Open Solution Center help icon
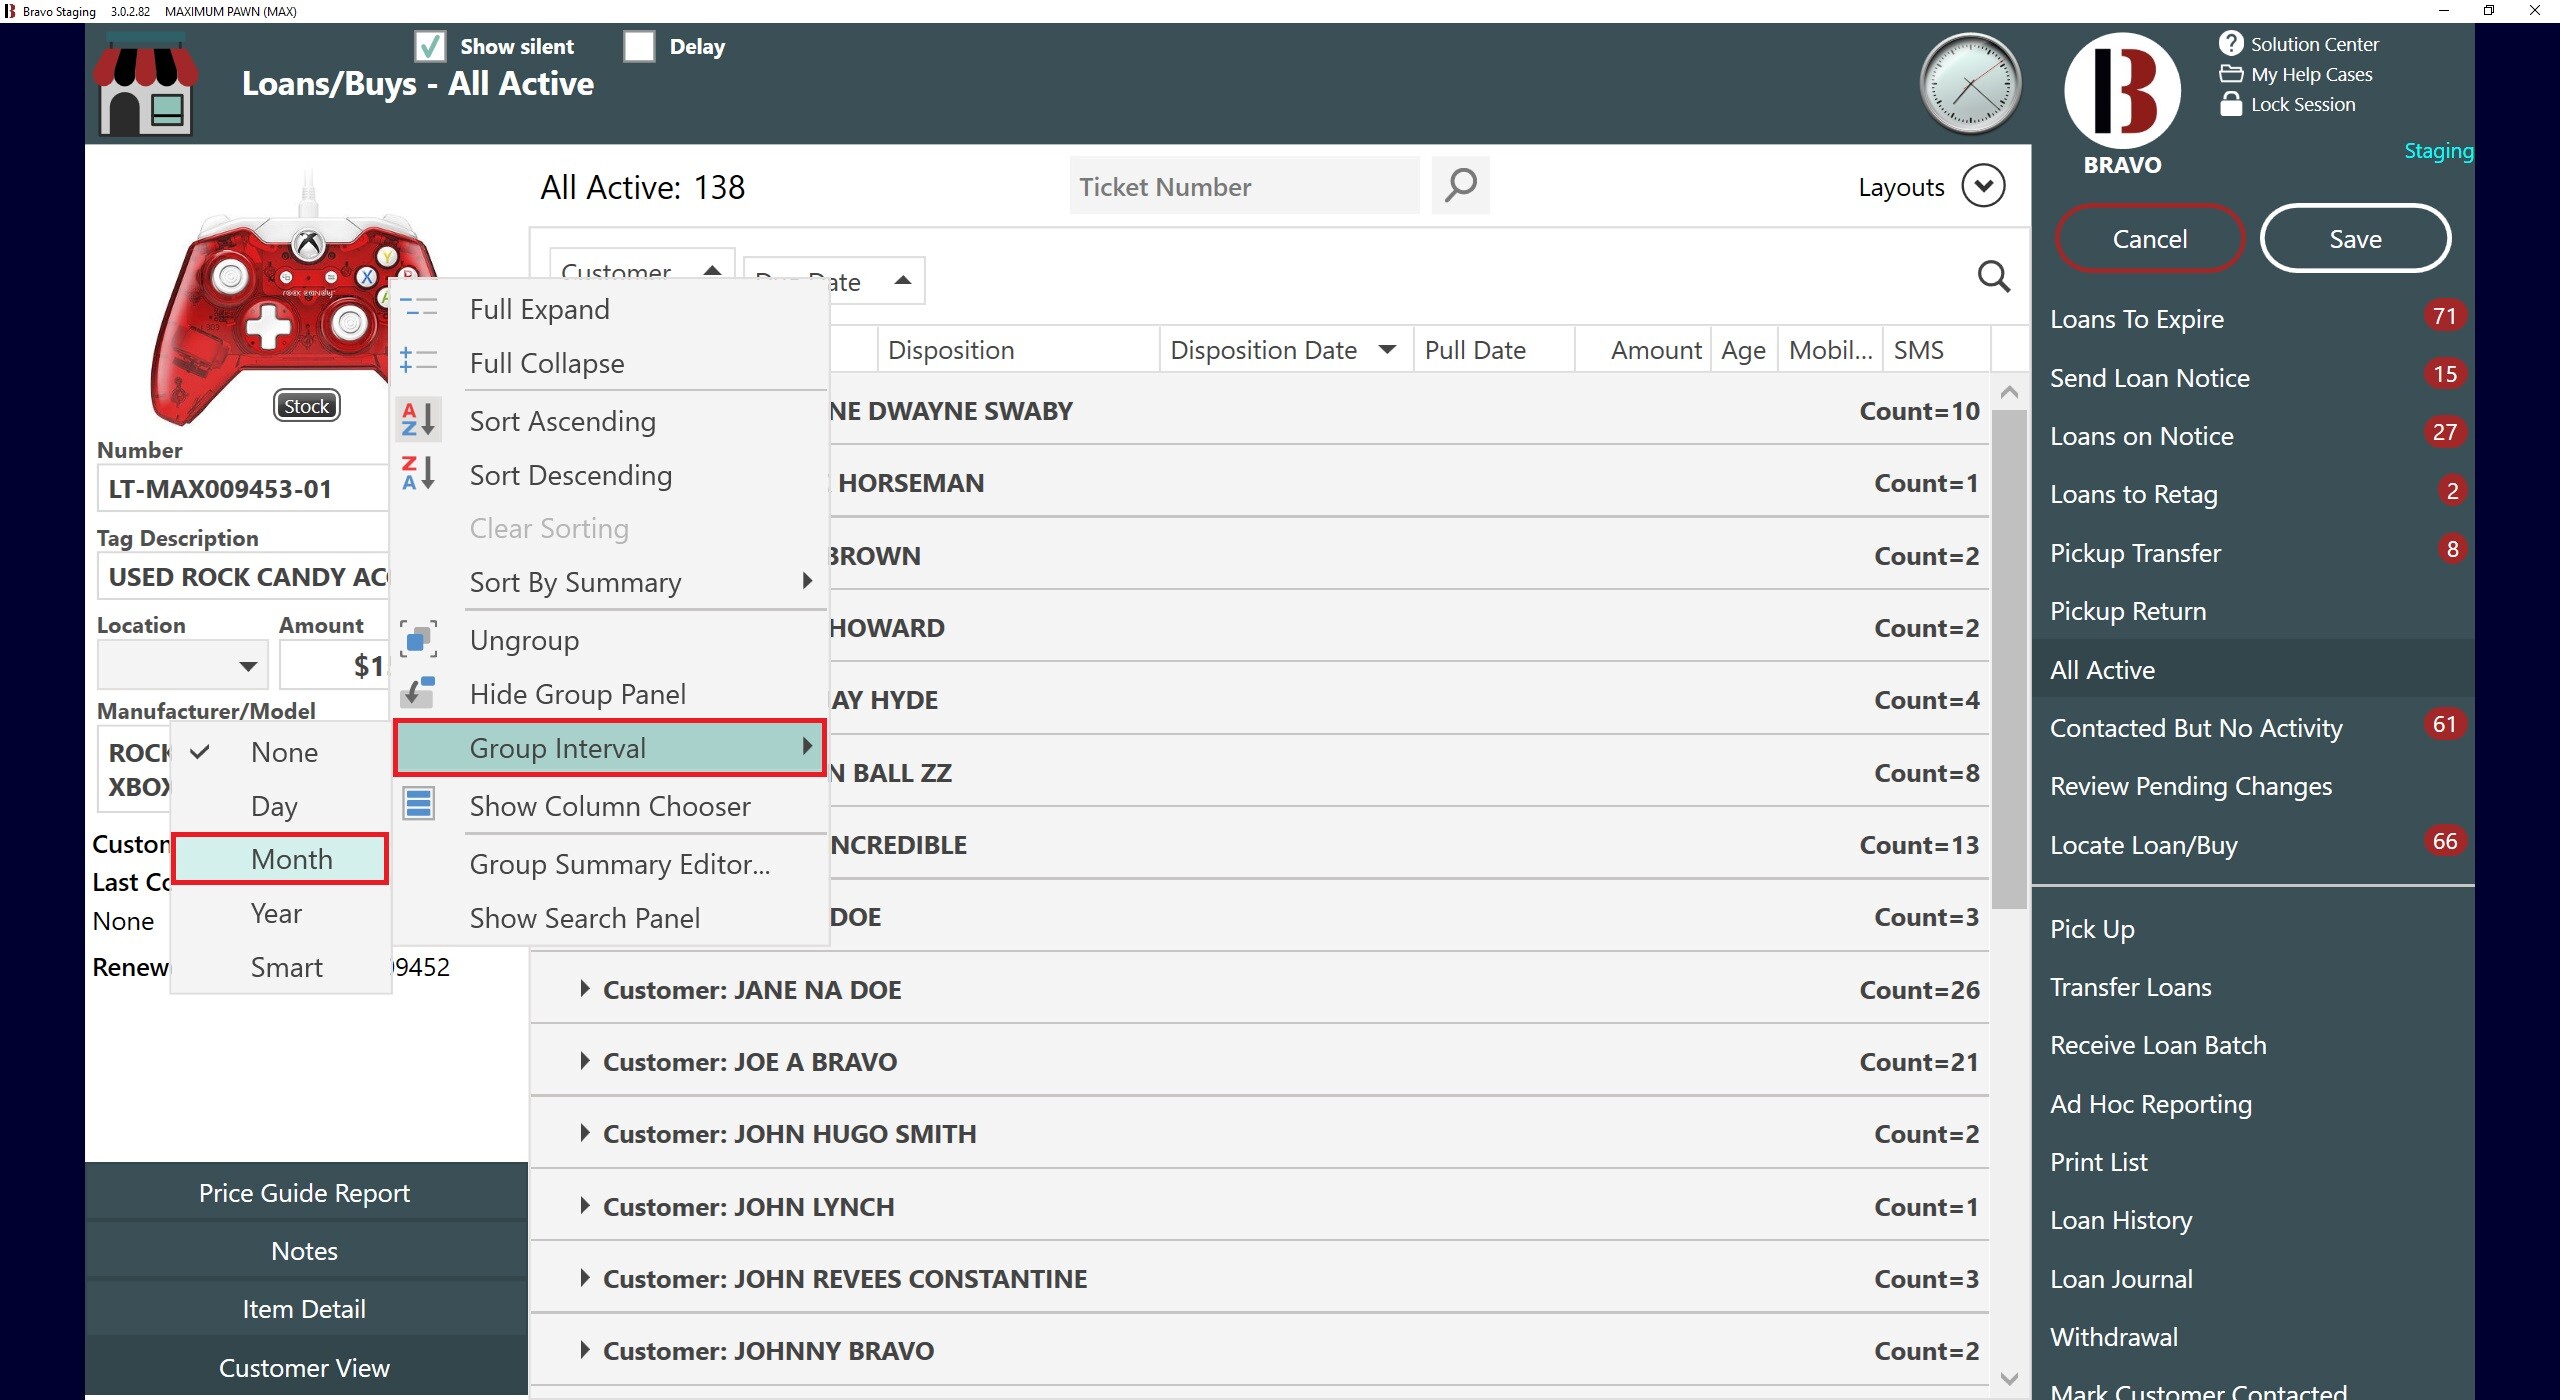The width and height of the screenshot is (2560, 1400). (x=2231, y=43)
